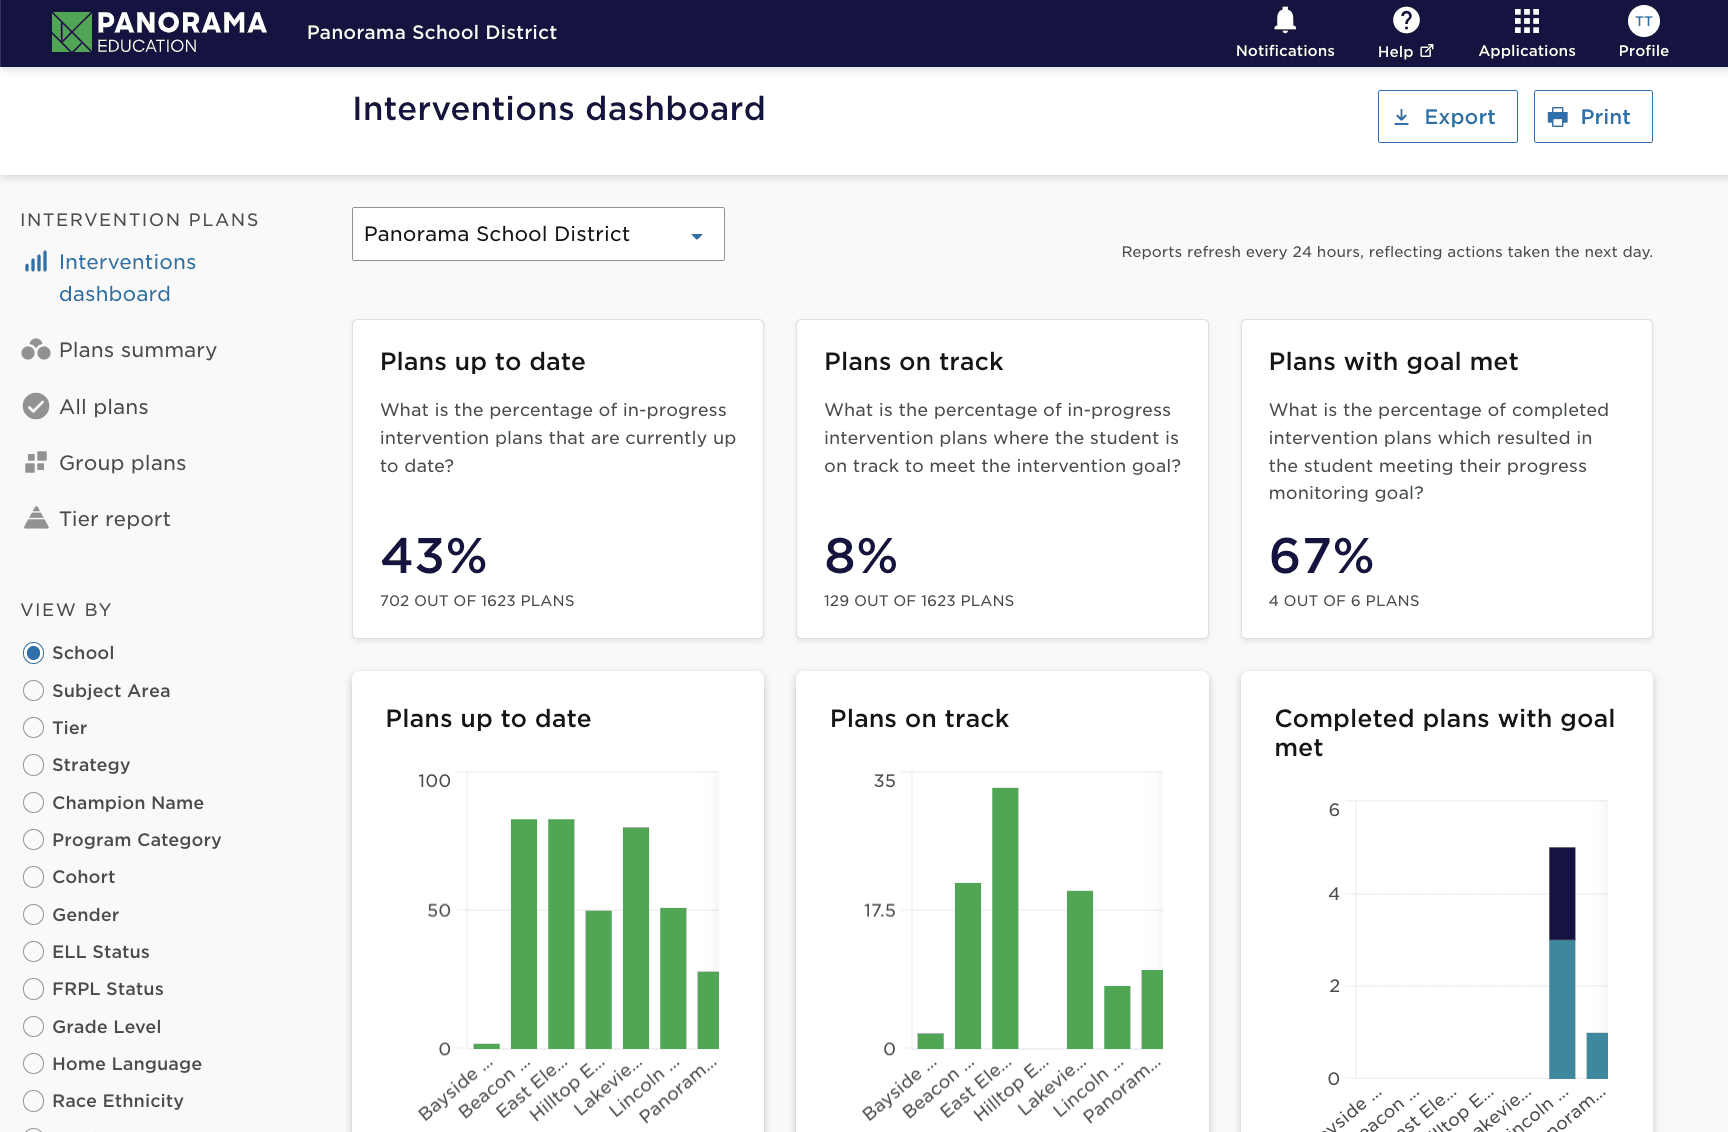Screen dimensions: 1728x1132
Task: Open All plans in sidebar
Action: click(104, 407)
